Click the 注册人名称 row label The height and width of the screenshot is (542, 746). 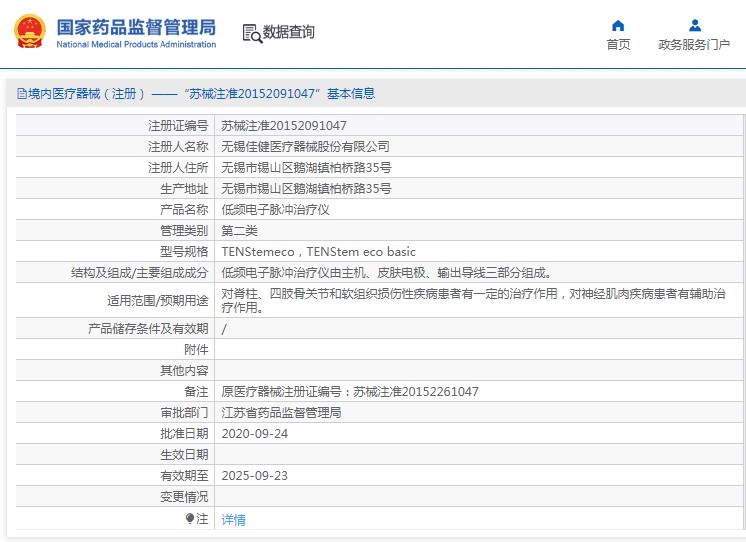point(178,147)
